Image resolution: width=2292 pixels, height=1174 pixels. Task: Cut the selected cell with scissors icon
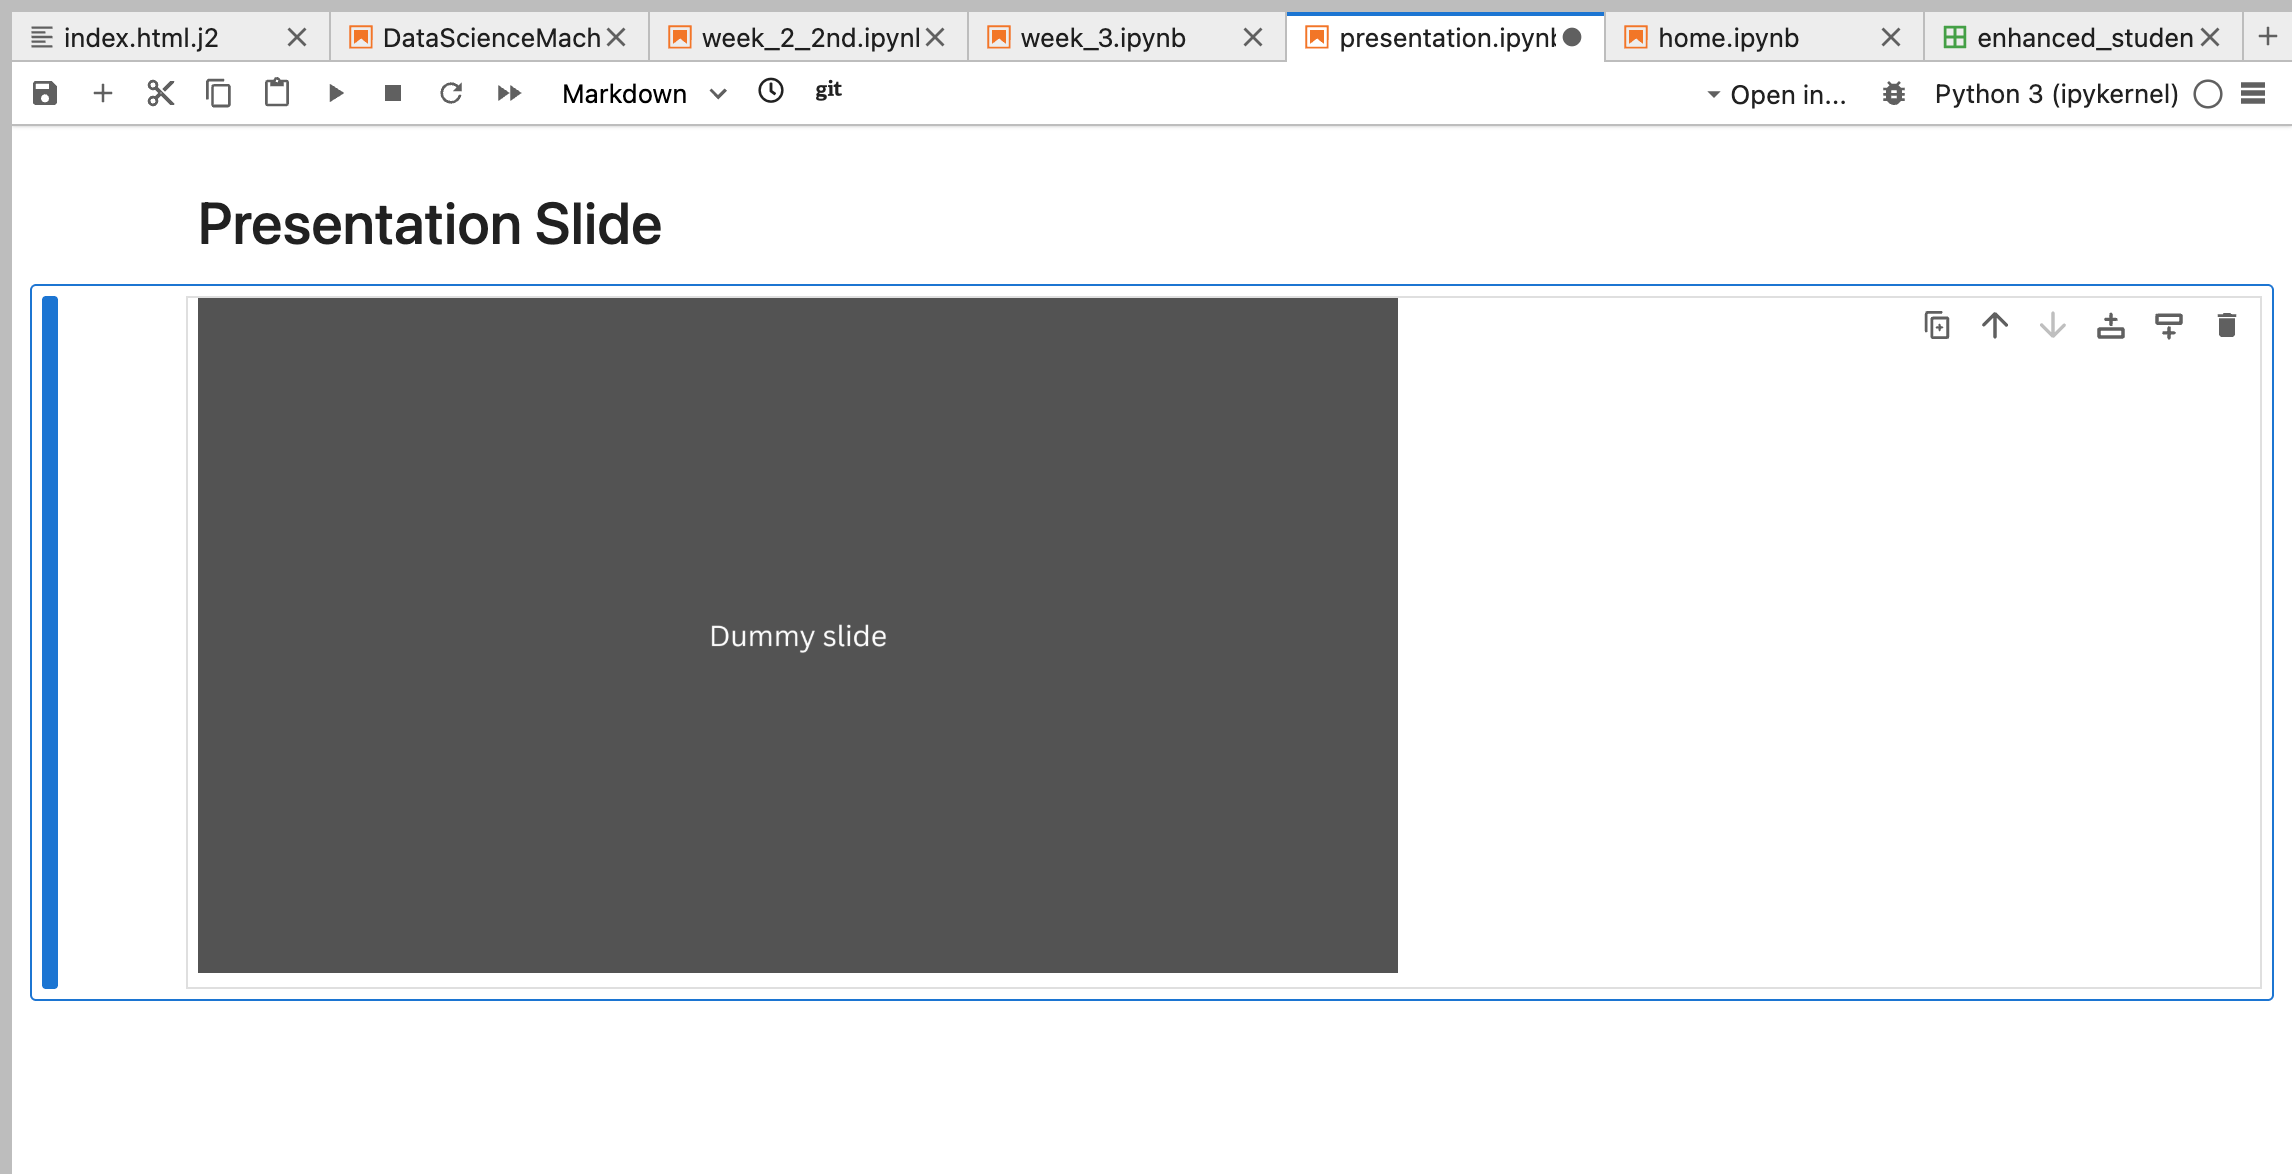tap(160, 94)
